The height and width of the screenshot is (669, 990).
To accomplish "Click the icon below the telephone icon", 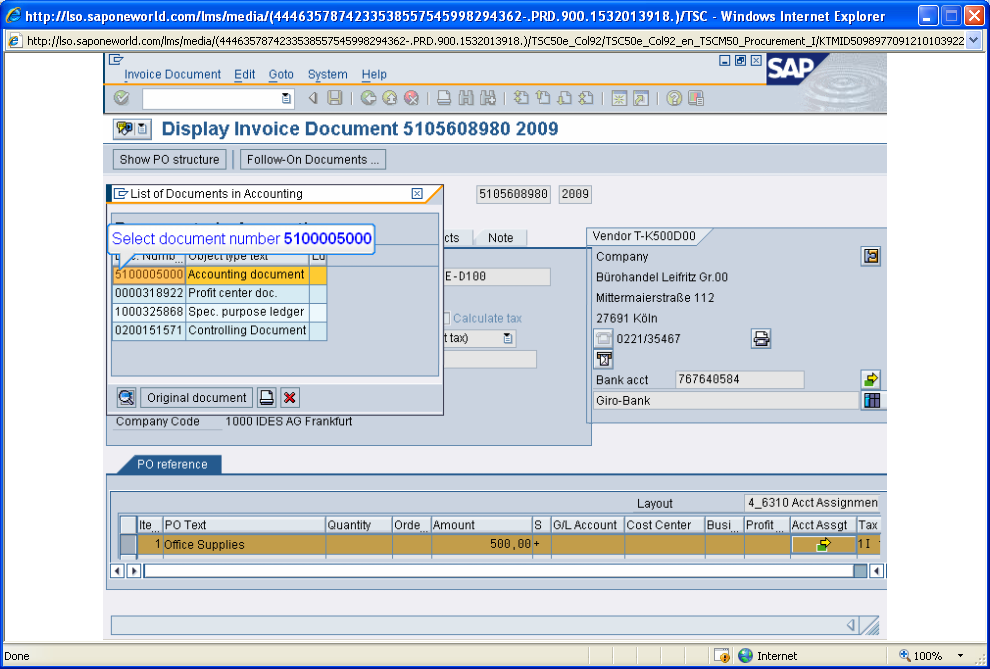I will (604, 359).
